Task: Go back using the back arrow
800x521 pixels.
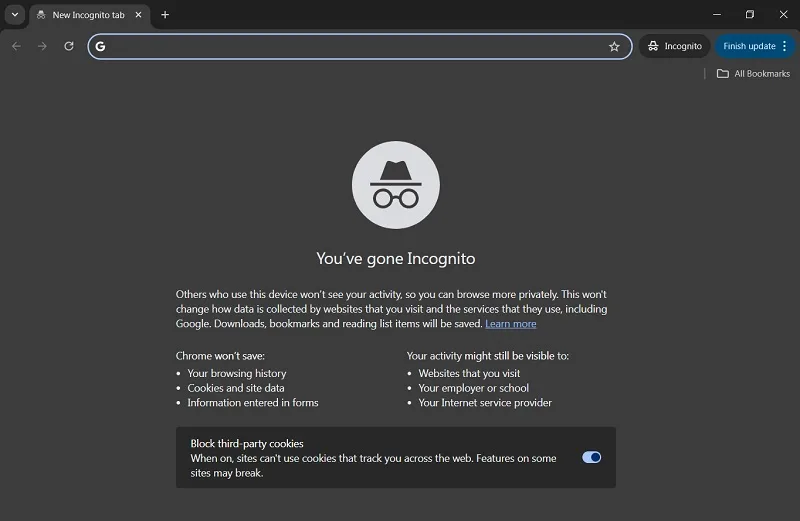Action: click(16, 46)
